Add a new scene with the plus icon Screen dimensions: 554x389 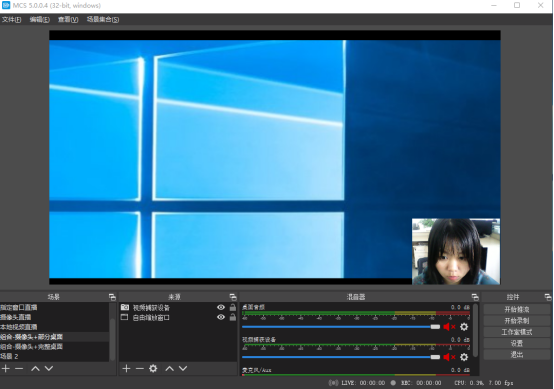pyautogui.click(x=6, y=369)
